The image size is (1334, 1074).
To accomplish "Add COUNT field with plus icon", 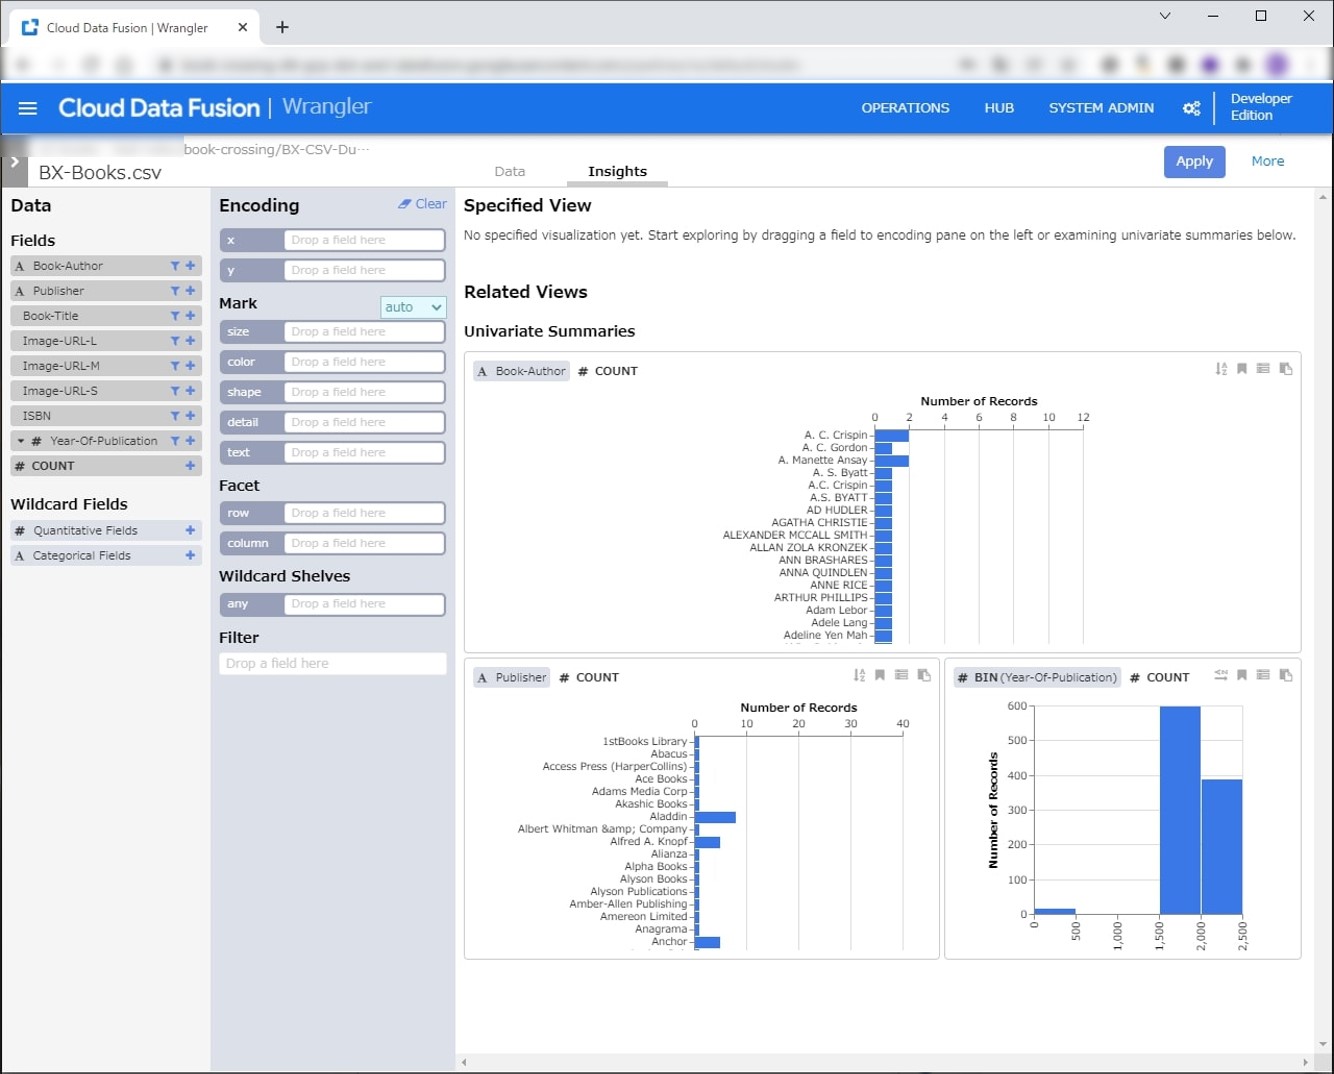I will pyautogui.click(x=190, y=466).
